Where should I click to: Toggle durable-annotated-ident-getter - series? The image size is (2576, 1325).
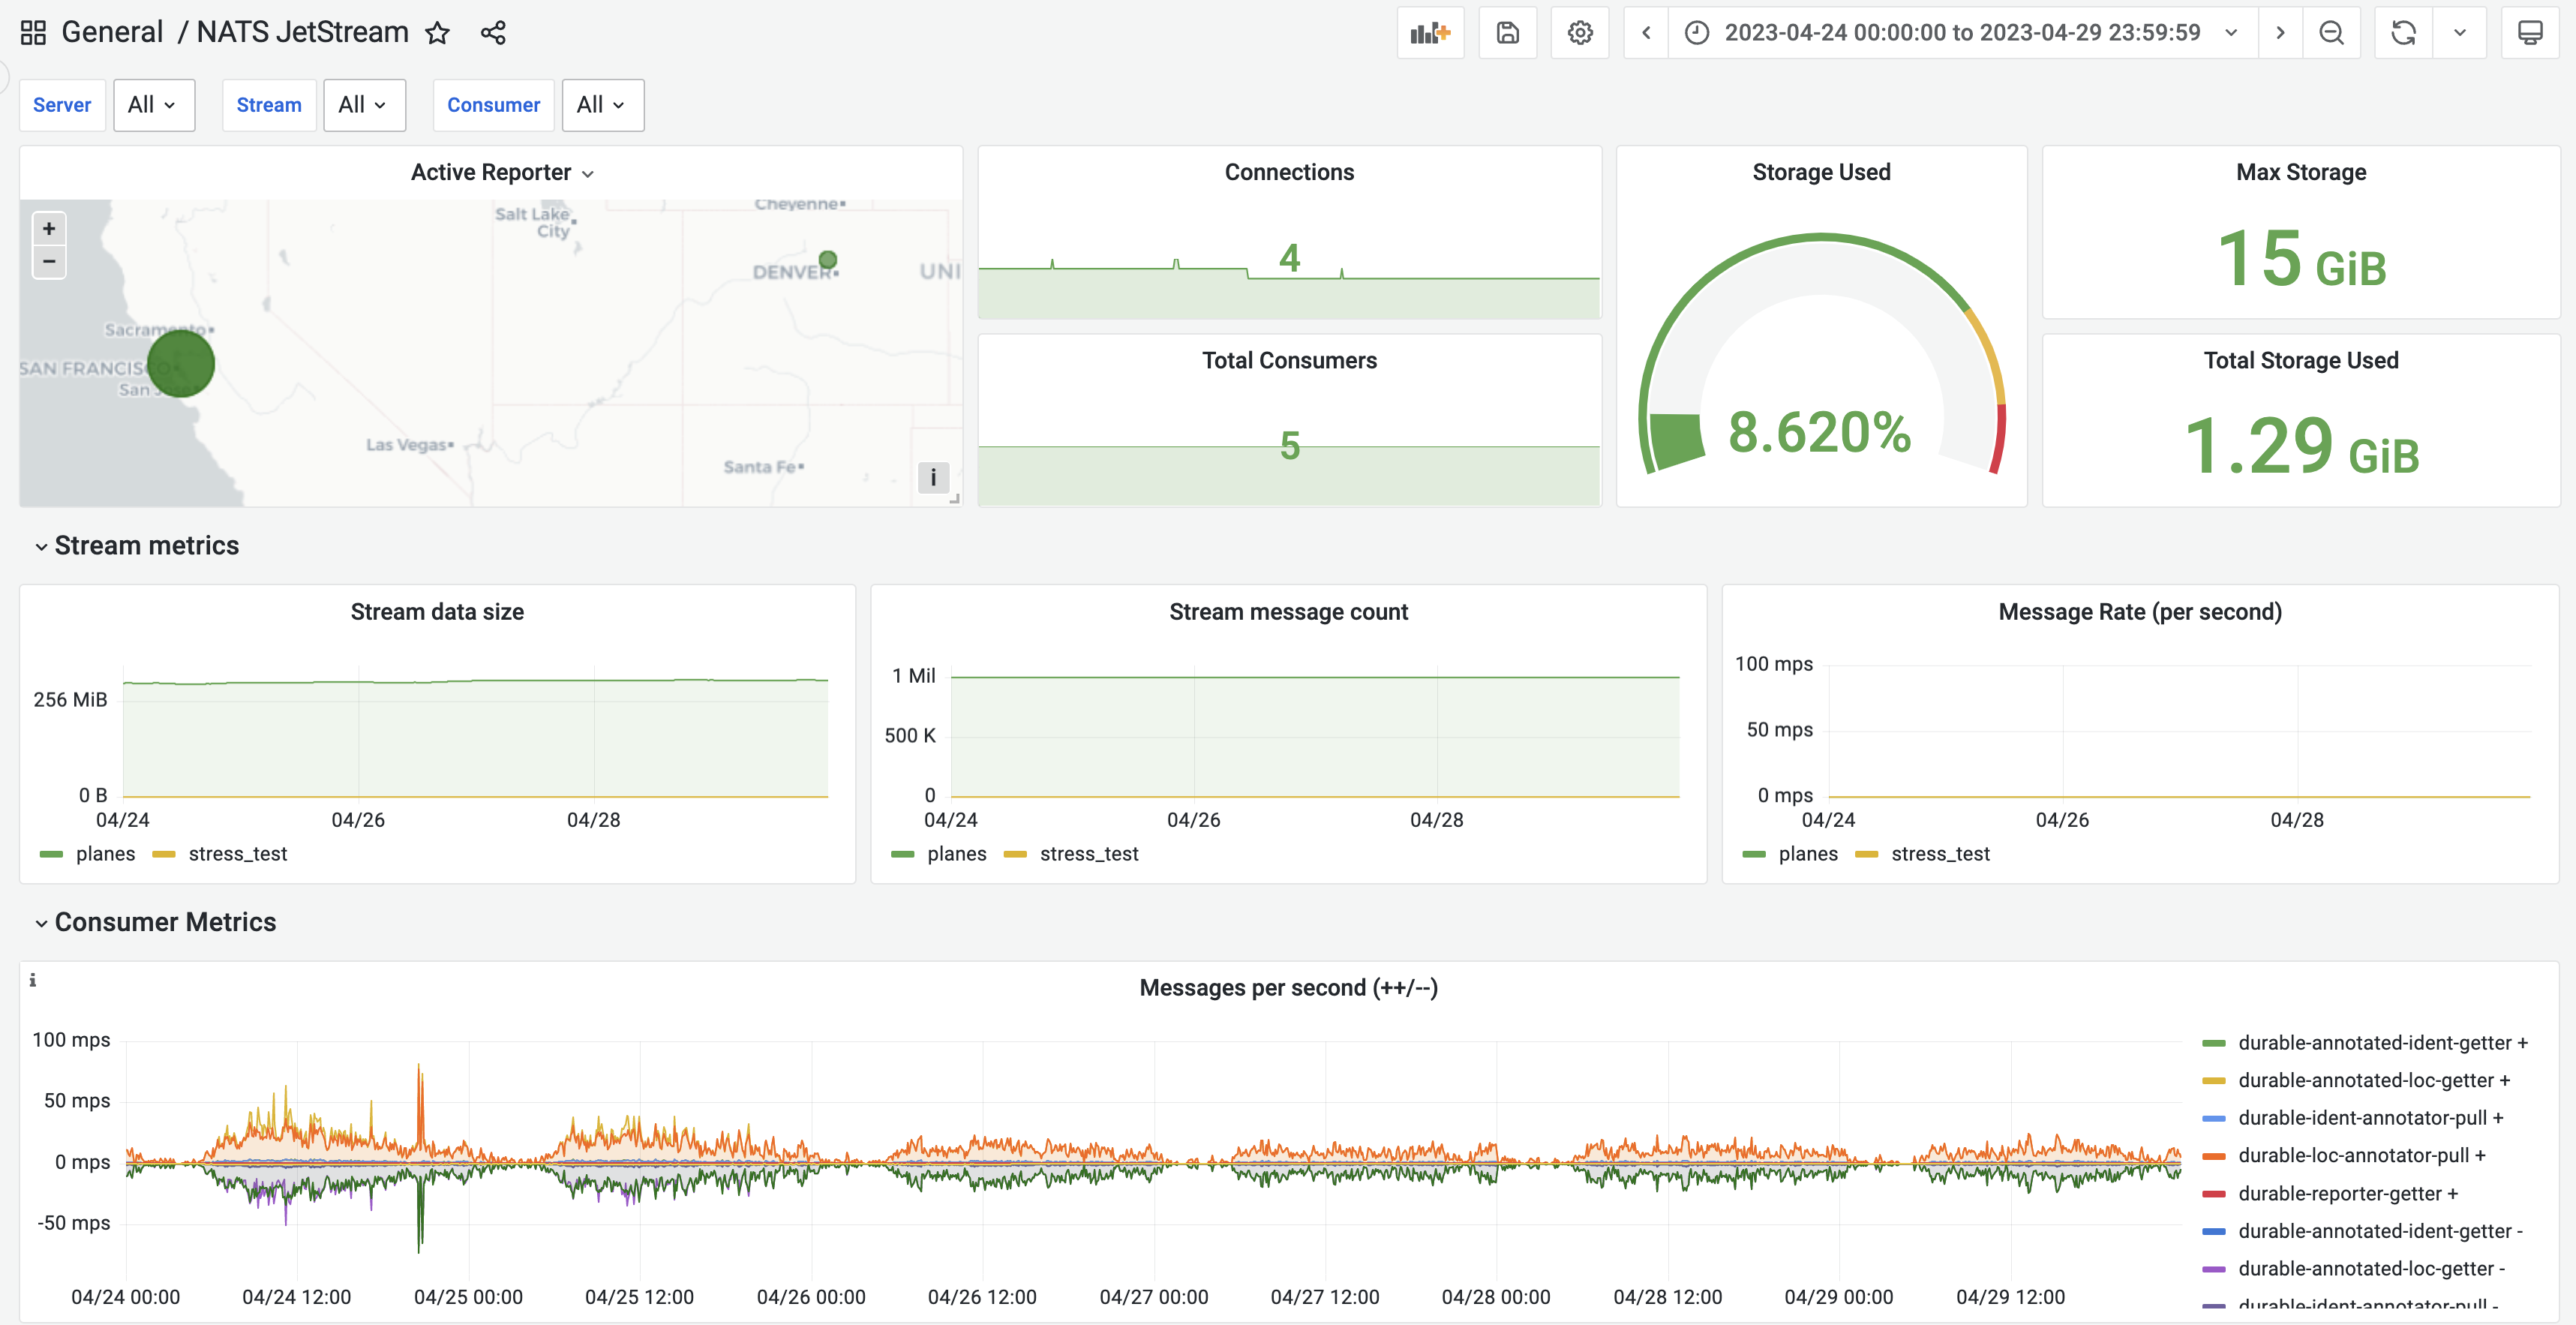pyautogui.click(x=2380, y=1231)
